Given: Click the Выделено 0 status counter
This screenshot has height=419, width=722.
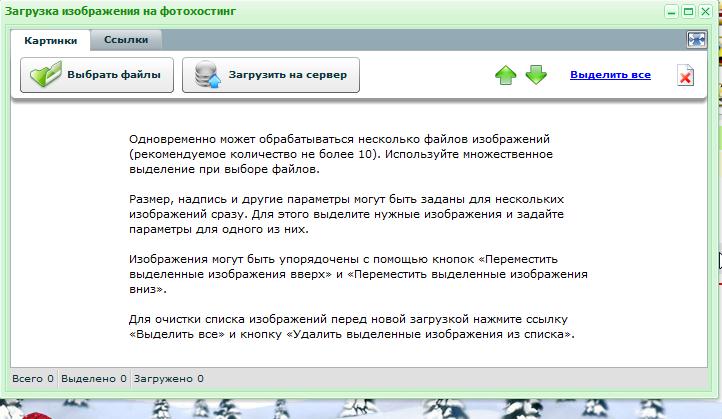Looking at the screenshot, I should (93, 379).
